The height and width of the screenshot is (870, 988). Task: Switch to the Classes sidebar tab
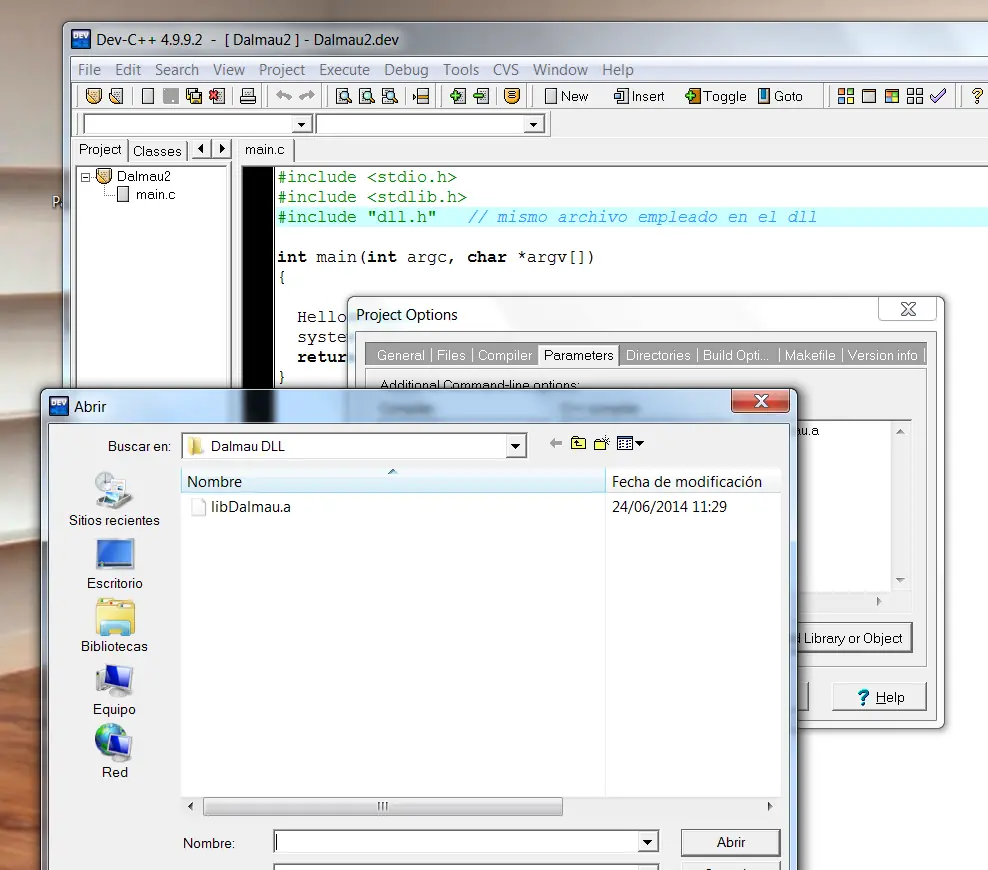pyautogui.click(x=158, y=151)
